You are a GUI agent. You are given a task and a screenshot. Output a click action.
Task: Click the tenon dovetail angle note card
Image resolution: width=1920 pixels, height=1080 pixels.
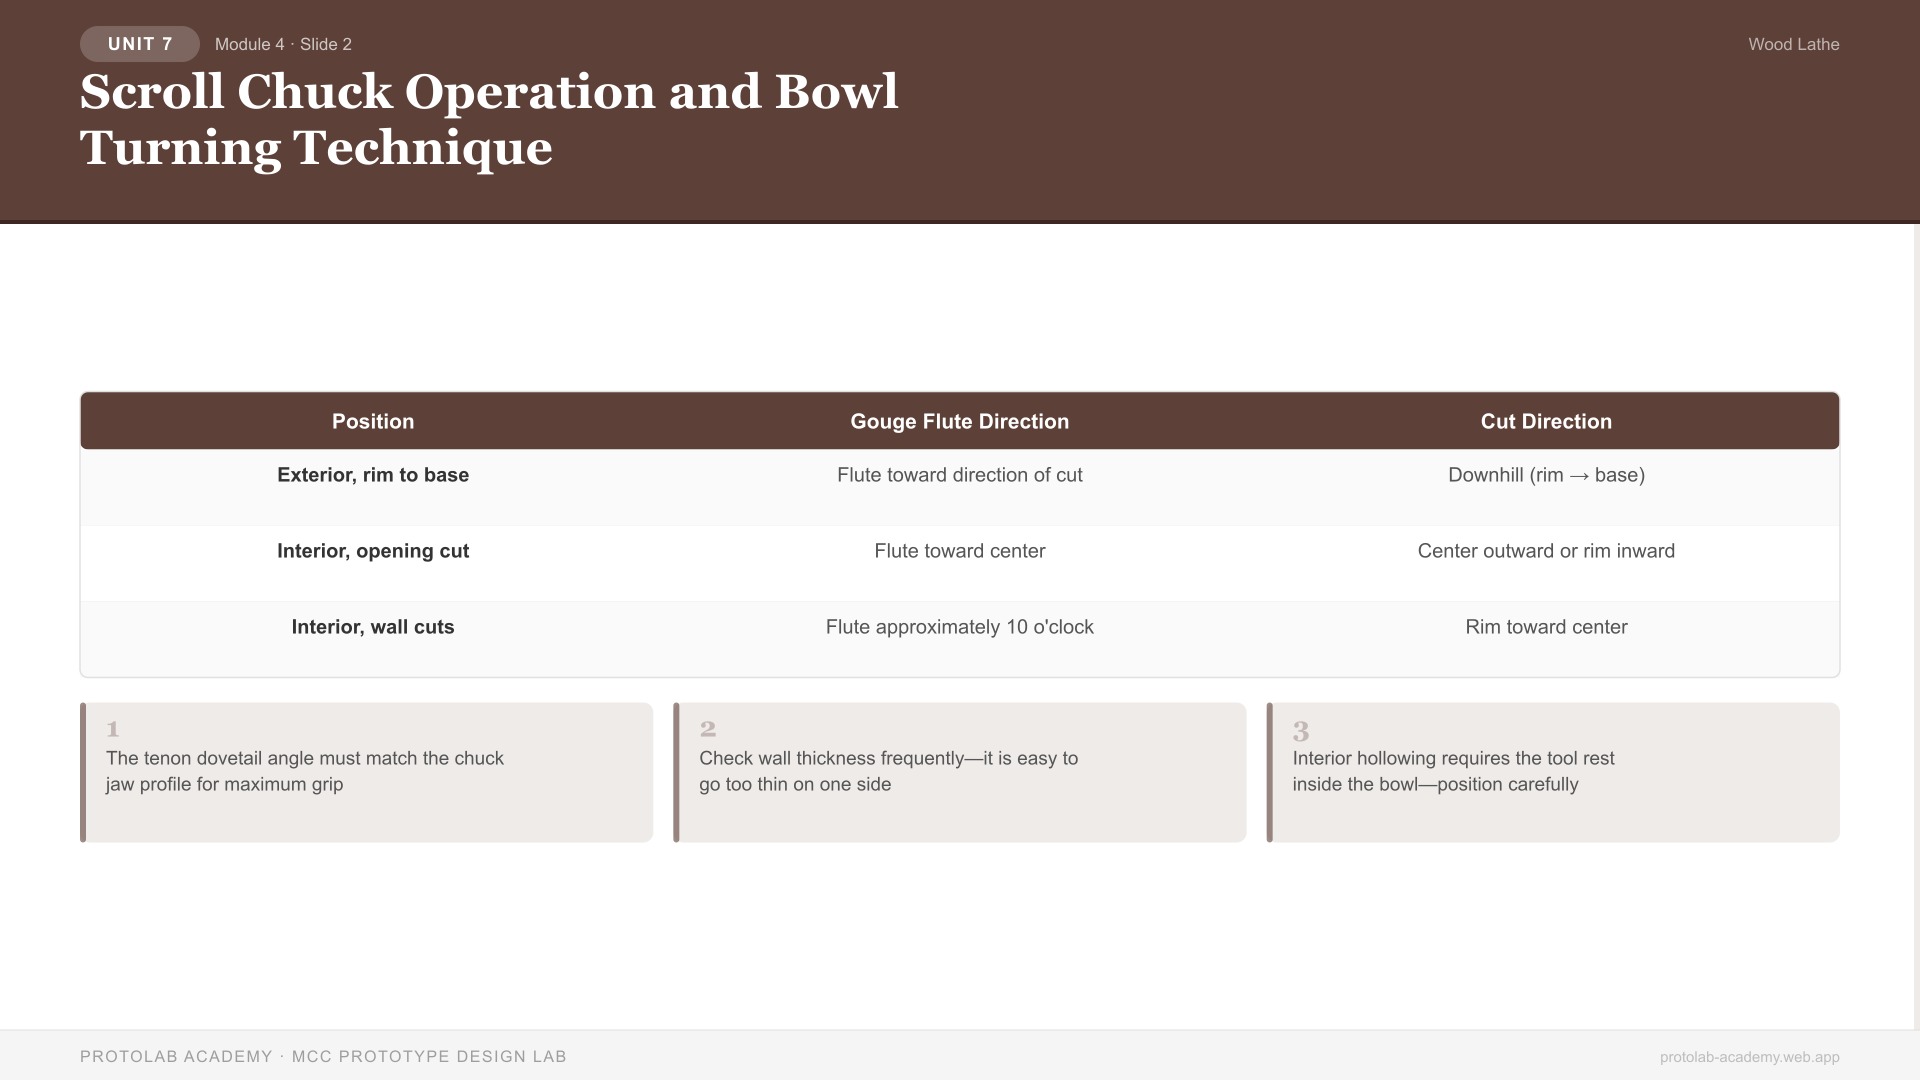[x=366, y=772]
